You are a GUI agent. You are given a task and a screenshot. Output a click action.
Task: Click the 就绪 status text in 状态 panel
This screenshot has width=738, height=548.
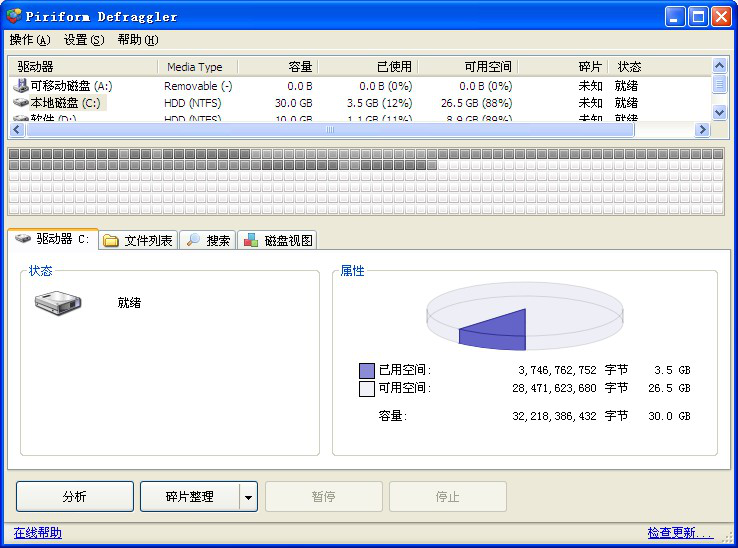coord(129,303)
